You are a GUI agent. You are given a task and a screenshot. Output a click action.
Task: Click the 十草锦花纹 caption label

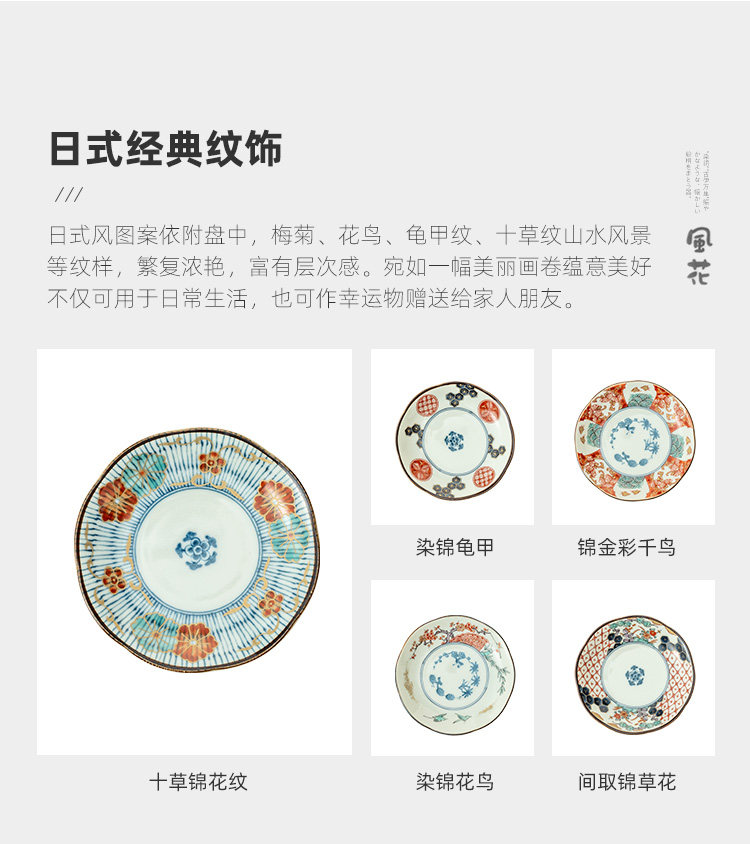pos(198,782)
